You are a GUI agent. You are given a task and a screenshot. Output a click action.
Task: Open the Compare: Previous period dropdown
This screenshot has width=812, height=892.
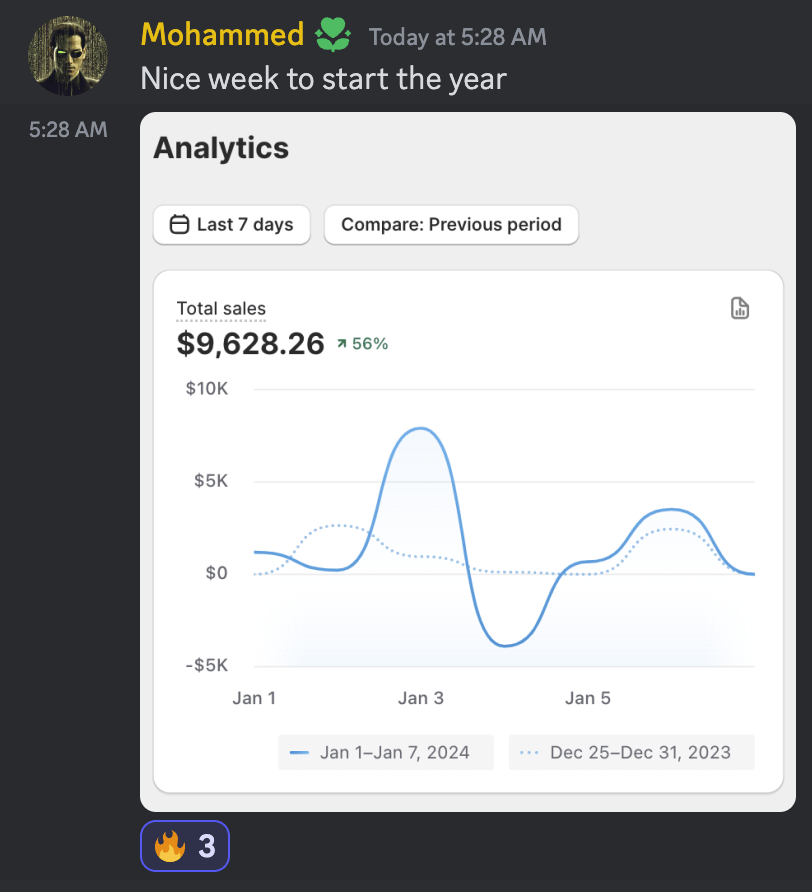point(451,225)
